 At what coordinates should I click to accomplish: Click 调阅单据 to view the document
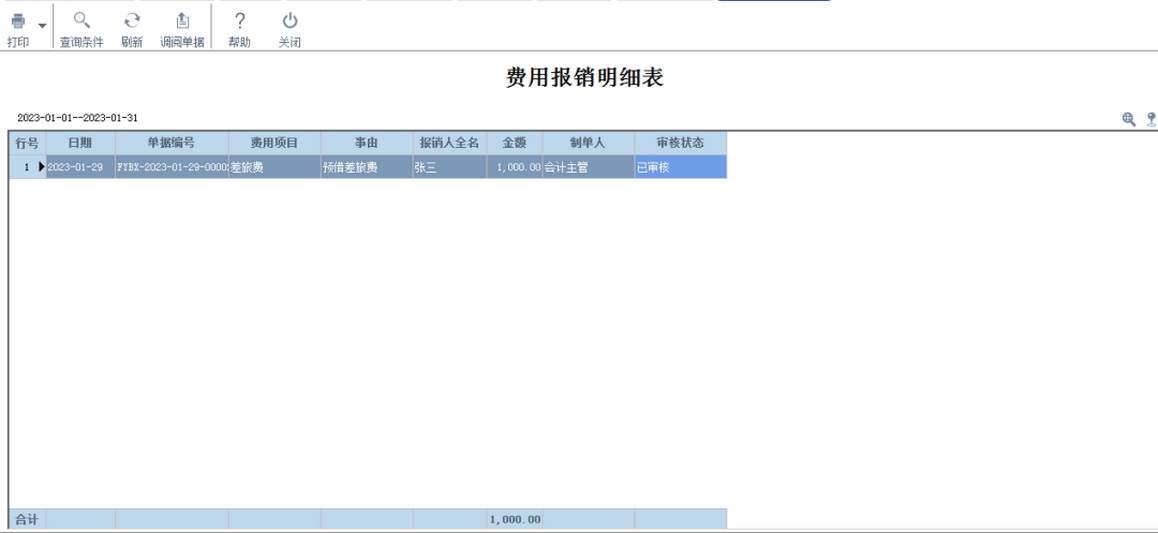pos(182,29)
